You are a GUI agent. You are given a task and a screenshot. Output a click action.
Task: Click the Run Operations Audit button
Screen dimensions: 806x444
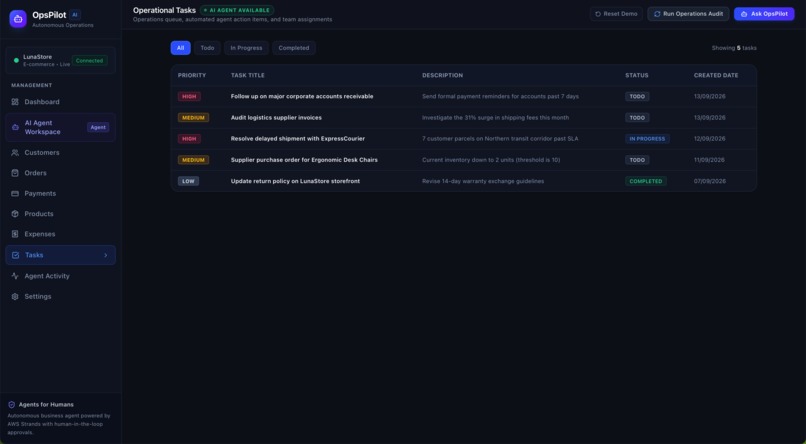tap(688, 14)
